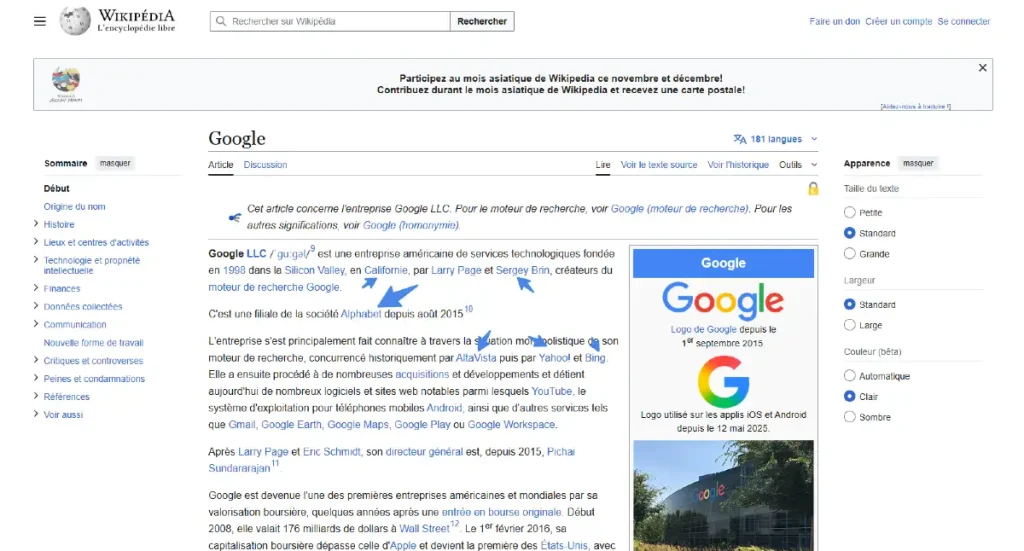Screen dimensions: 1024x551
Task: Open Voir le texte source tab
Action: coord(658,165)
